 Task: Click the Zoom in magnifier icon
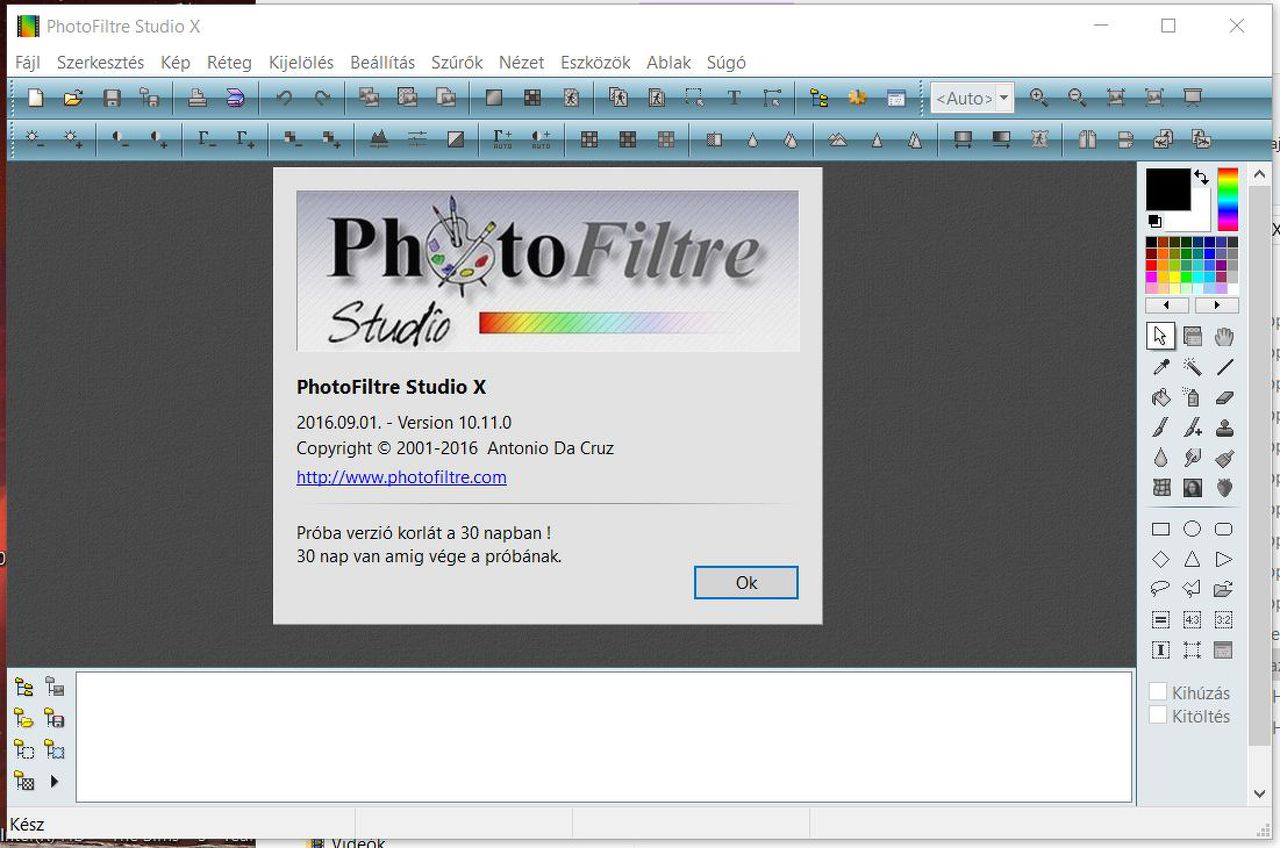[1039, 98]
